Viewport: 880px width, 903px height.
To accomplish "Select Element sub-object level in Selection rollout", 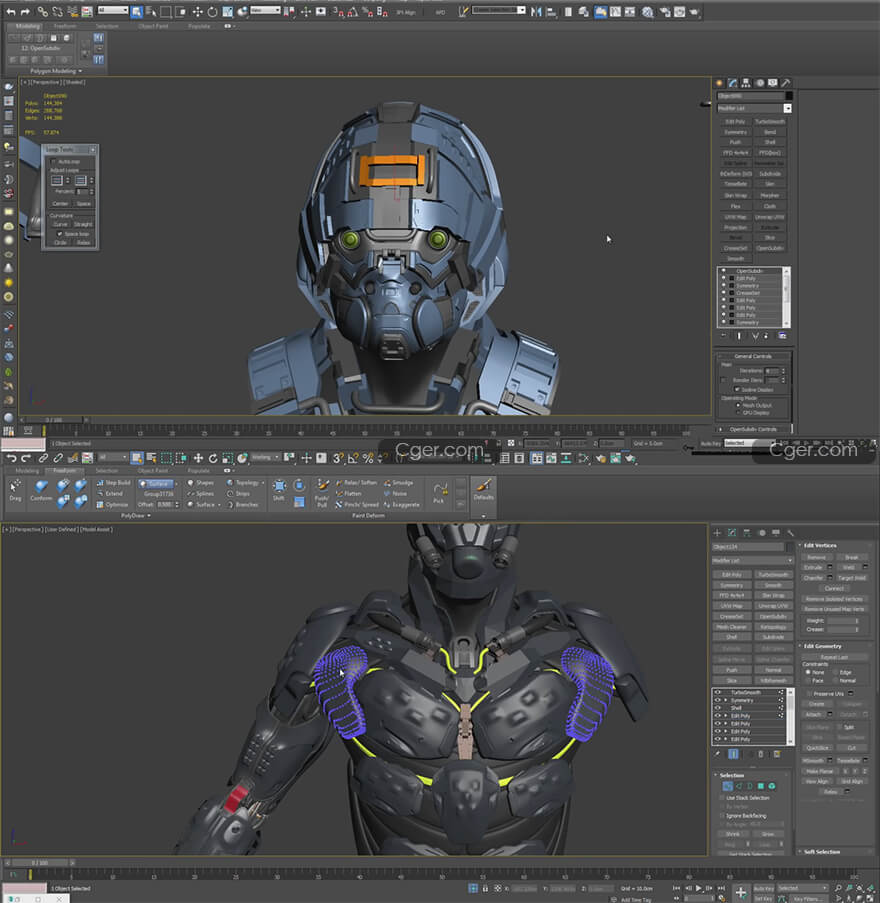I will 772,786.
